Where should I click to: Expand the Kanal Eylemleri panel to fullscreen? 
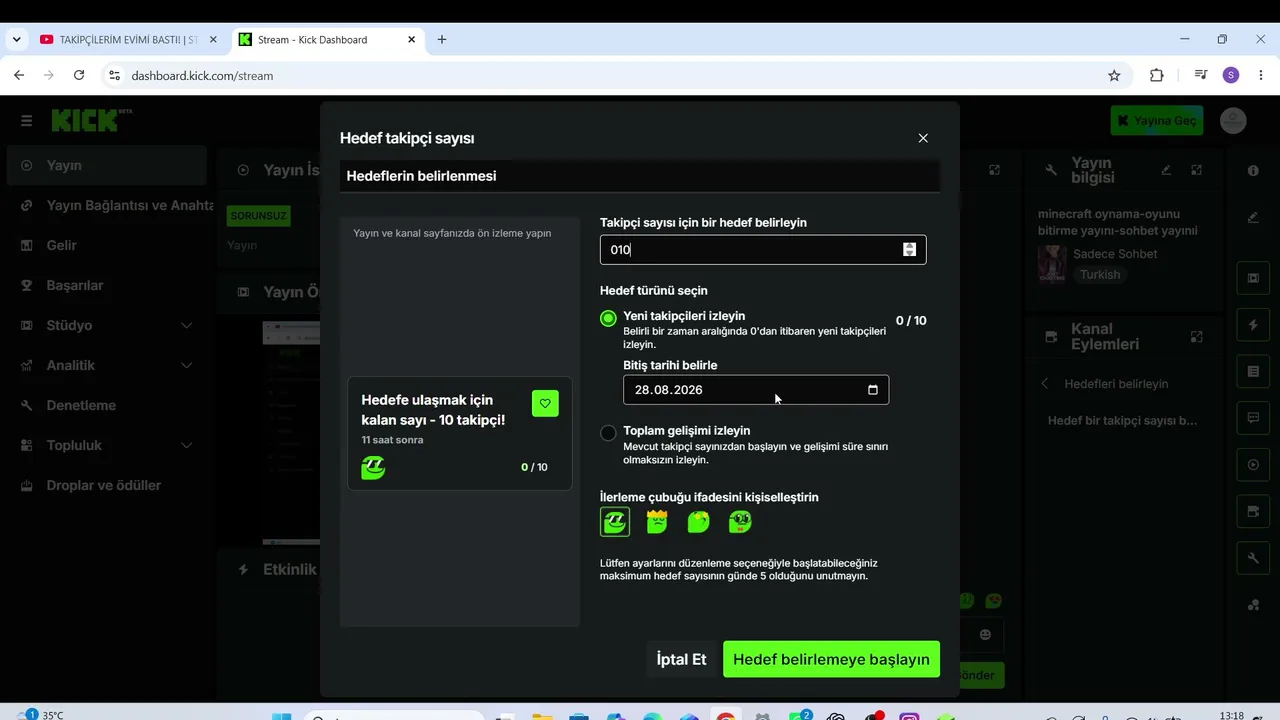coord(1197,337)
